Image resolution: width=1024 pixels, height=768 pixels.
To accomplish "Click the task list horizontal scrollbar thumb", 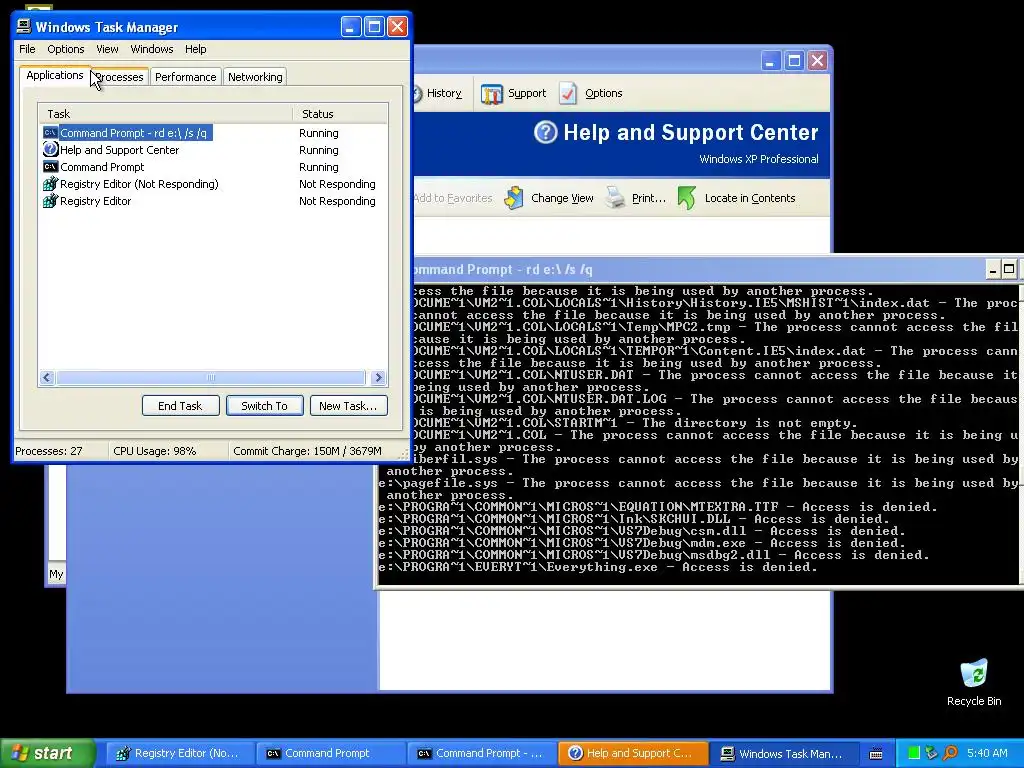I will pos(210,377).
